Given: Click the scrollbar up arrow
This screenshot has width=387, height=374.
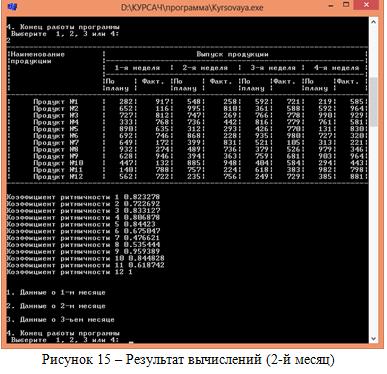Looking at the screenshot, I should click(373, 22).
